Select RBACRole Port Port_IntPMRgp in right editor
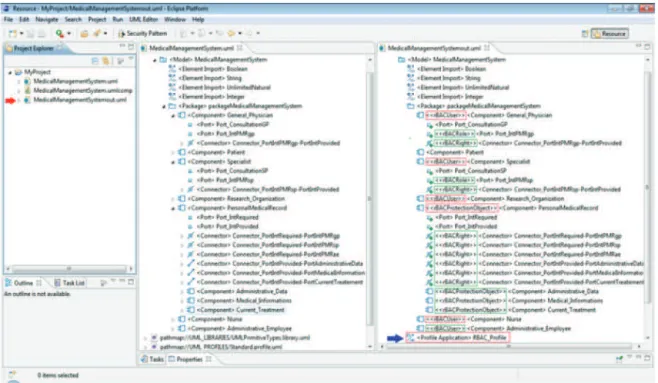This screenshot has width=658, height=383. [x=484, y=134]
